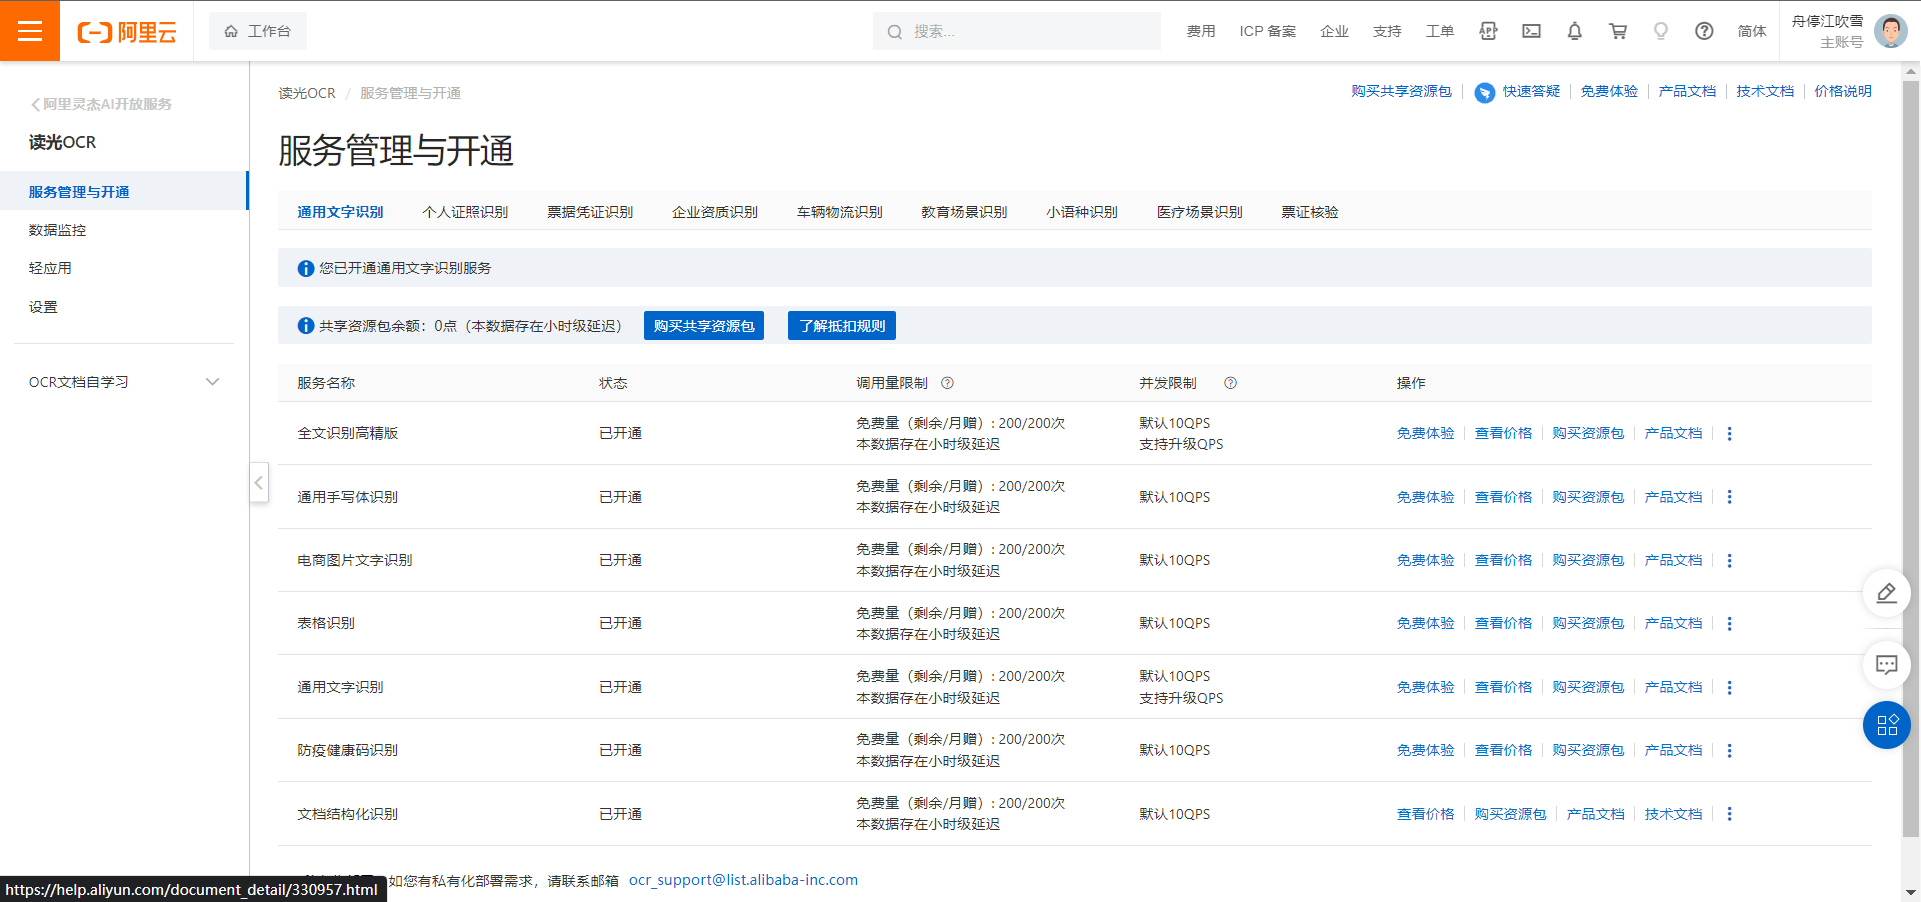1921x902 pixels.
Task: Open the shopping cart
Action: point(1618,31)
